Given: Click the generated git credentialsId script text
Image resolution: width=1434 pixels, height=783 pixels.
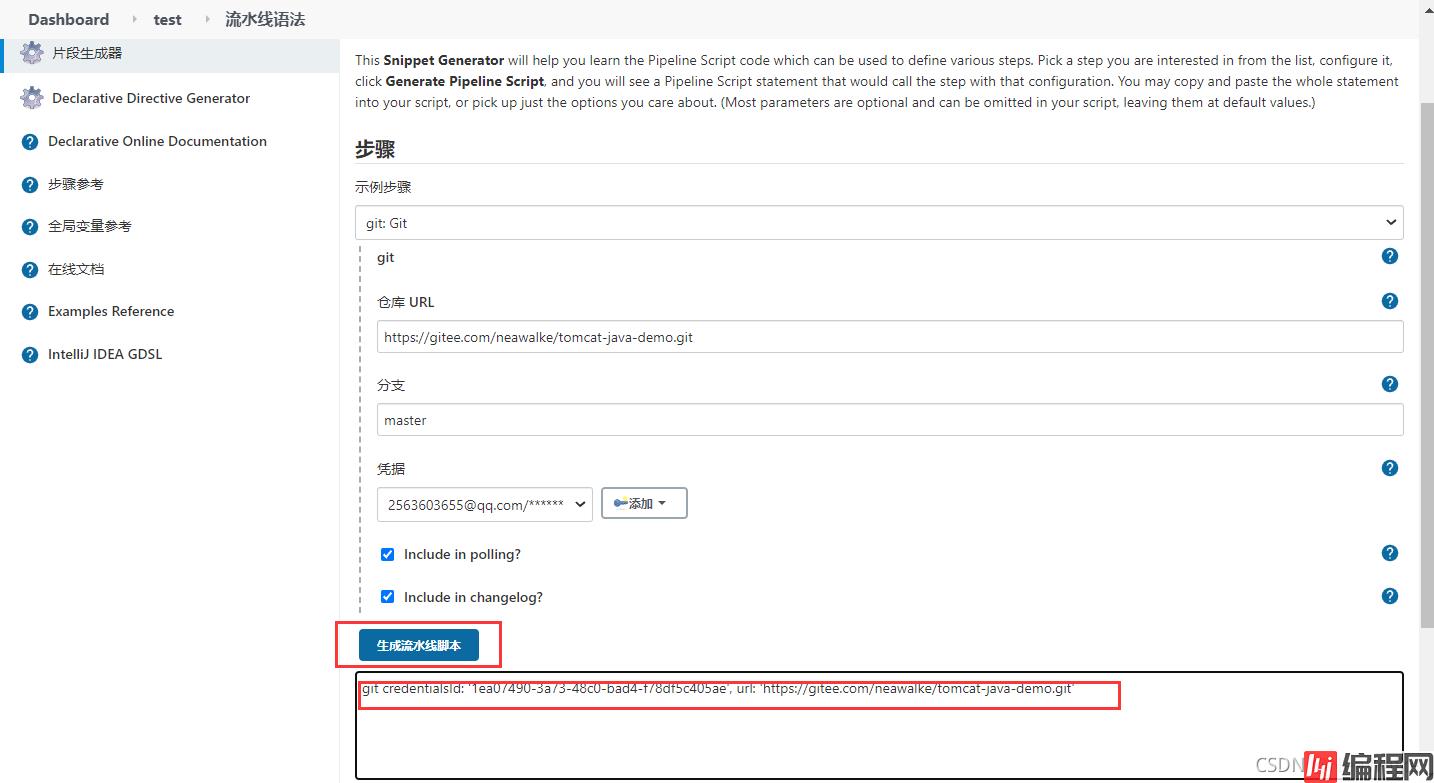Looking at the screenshot, I should click(x=717, y=689).
